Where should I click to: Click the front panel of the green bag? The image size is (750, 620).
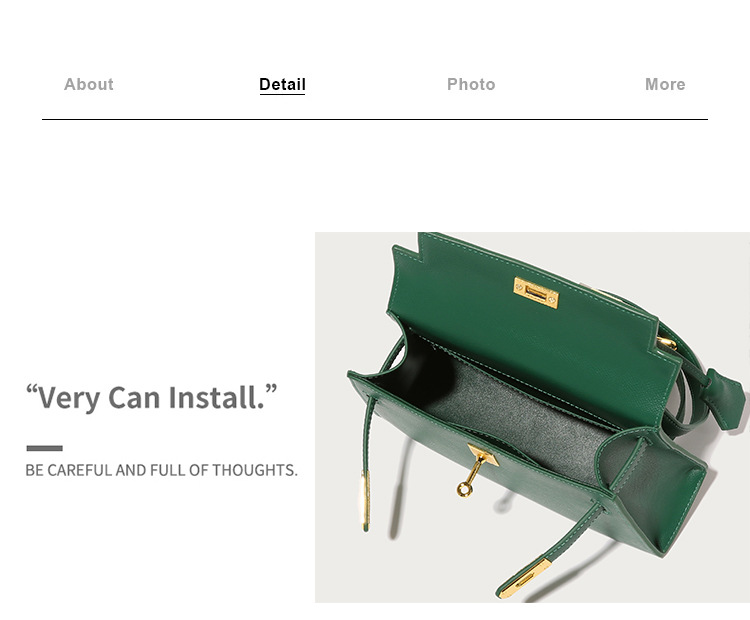478,454
